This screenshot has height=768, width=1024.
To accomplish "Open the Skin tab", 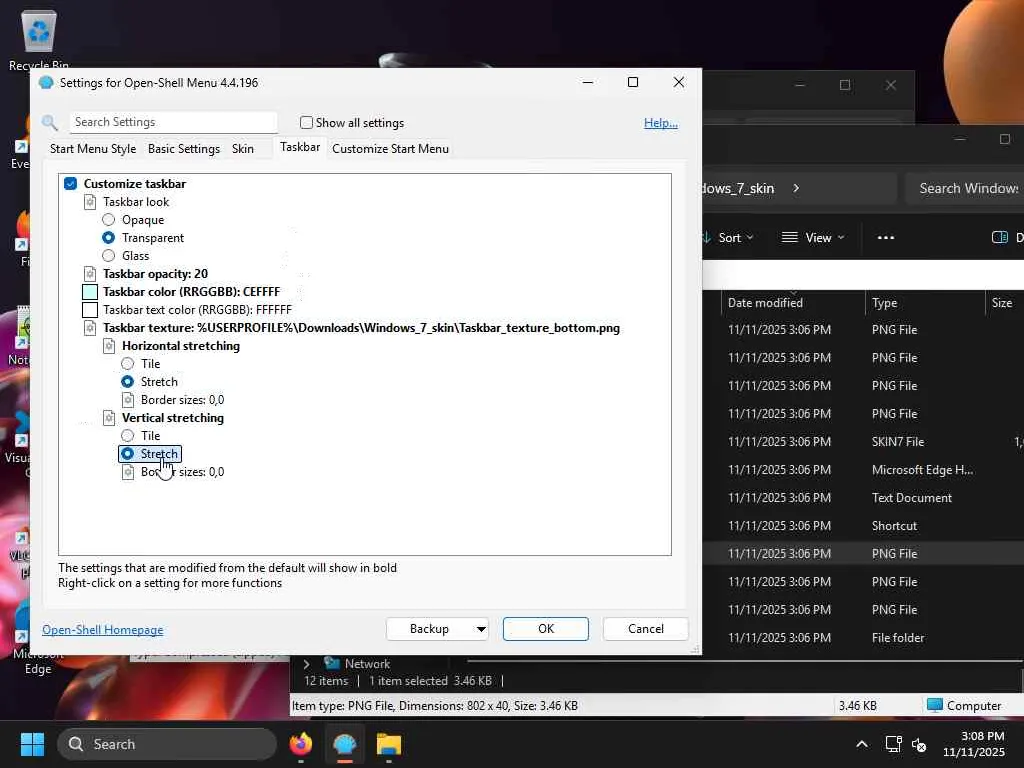I will coord(243,149).
